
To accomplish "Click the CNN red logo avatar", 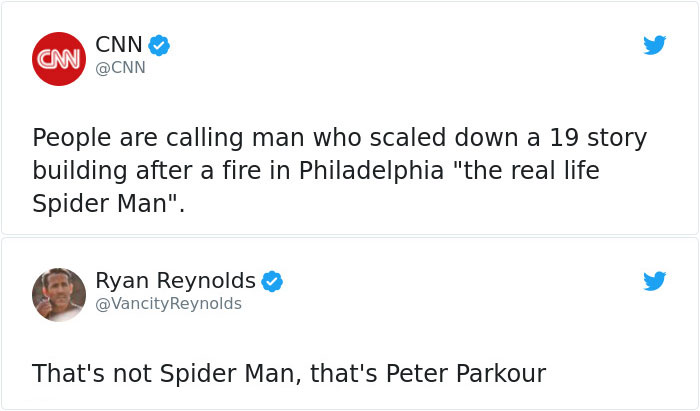I will [x=59, y=59].
